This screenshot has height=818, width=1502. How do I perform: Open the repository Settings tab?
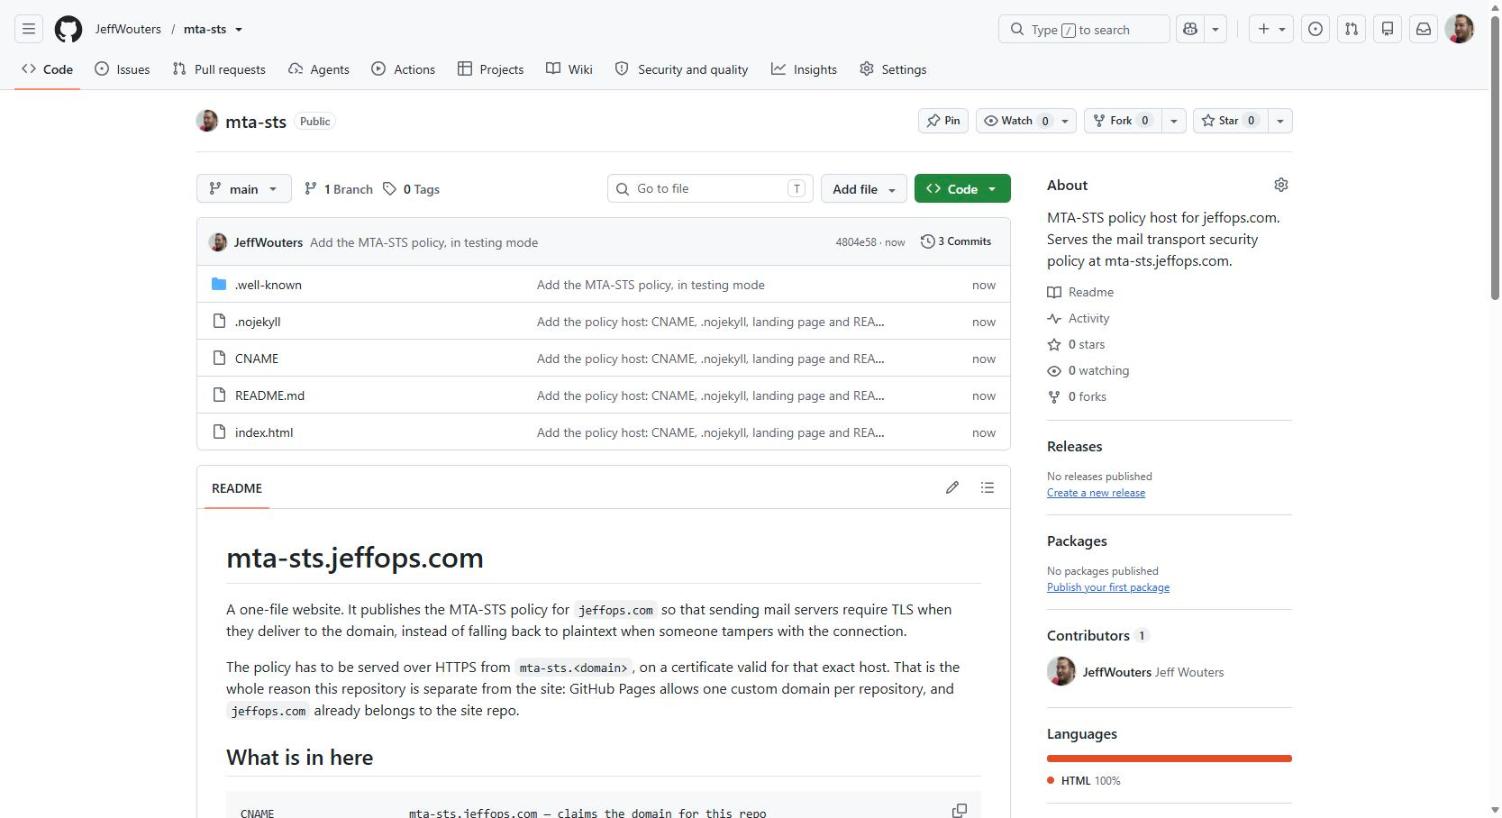pyautogui.click(x=893, y=69)
